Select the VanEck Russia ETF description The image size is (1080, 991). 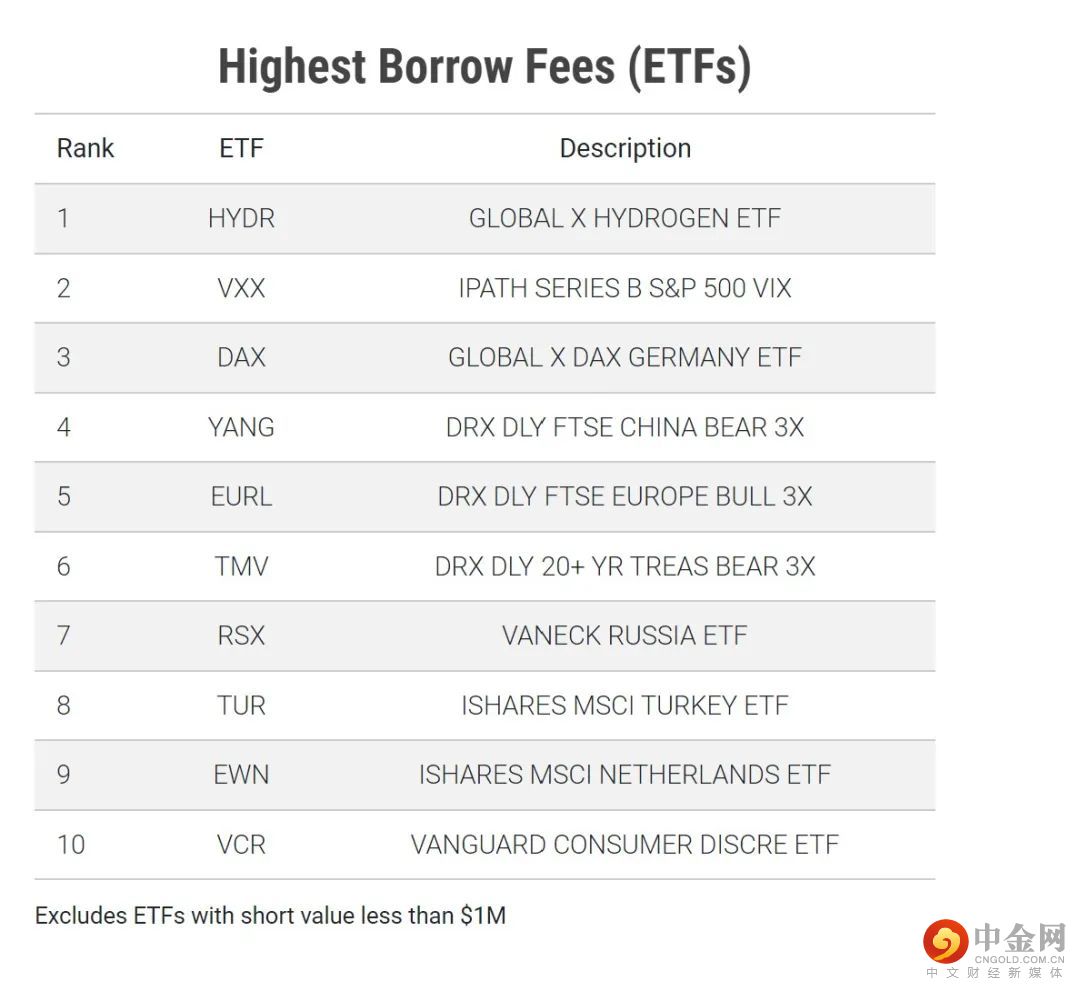tap(625, 636)
